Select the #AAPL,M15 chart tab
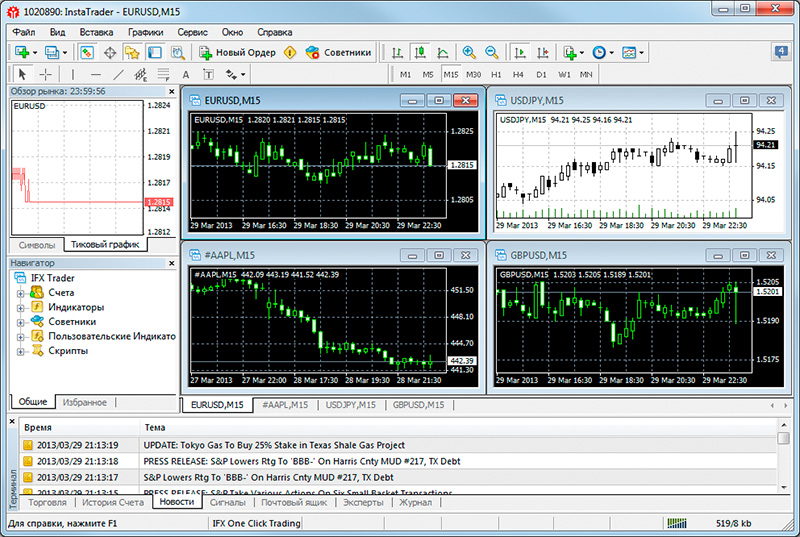The height and width of the screenshot is (537, 800). (x=284, y=405)
